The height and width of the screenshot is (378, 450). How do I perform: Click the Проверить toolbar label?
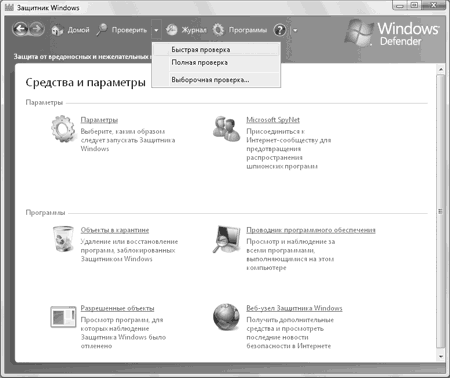pyautogui.click(x=129, y=30)
